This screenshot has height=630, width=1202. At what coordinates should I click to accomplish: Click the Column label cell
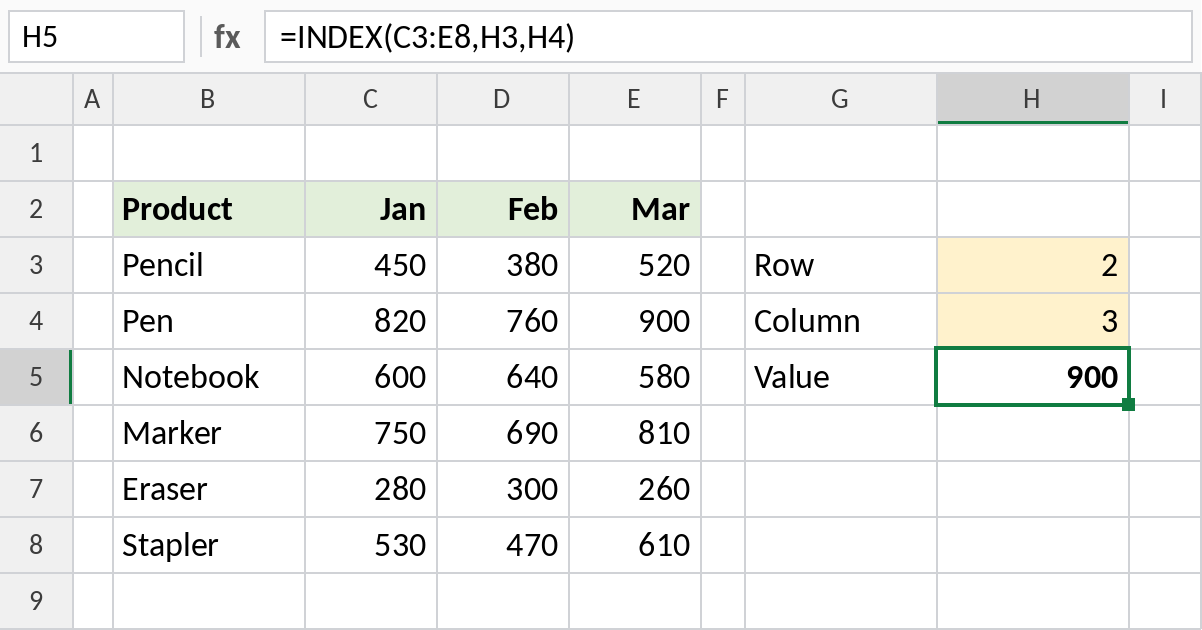click(841, 321)
